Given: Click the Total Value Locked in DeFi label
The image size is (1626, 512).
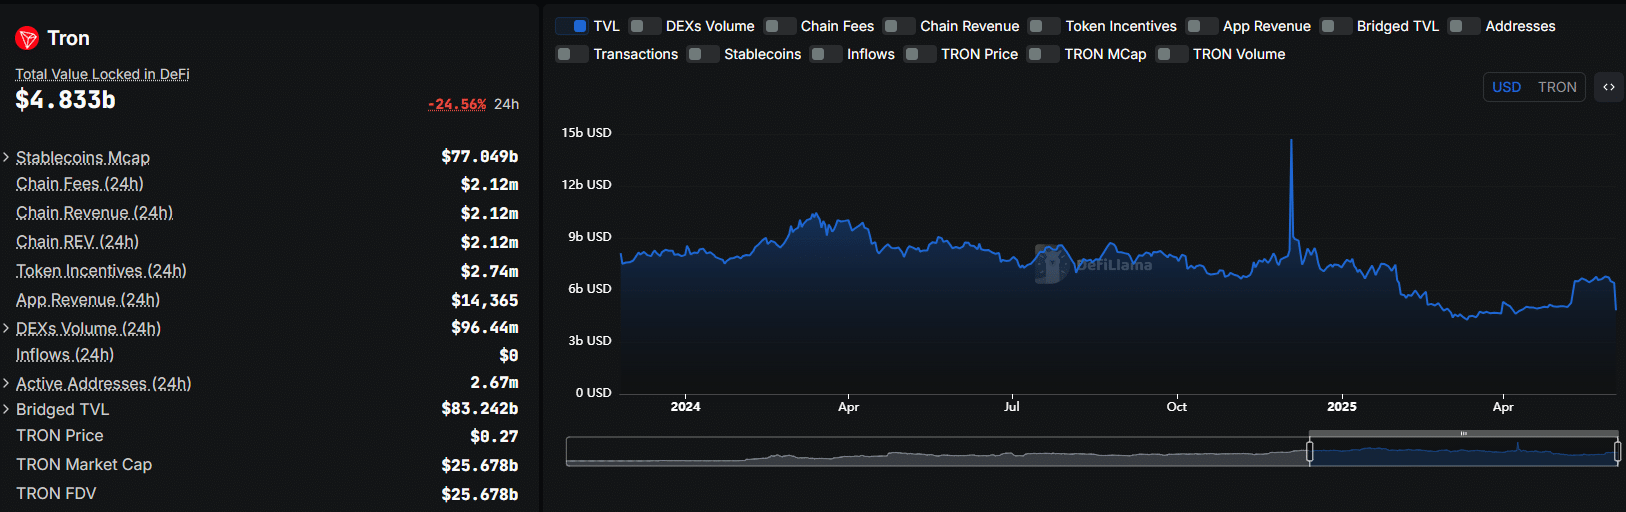Looking at the screenshot, I should pyautogui.click(x=102, y=74).
